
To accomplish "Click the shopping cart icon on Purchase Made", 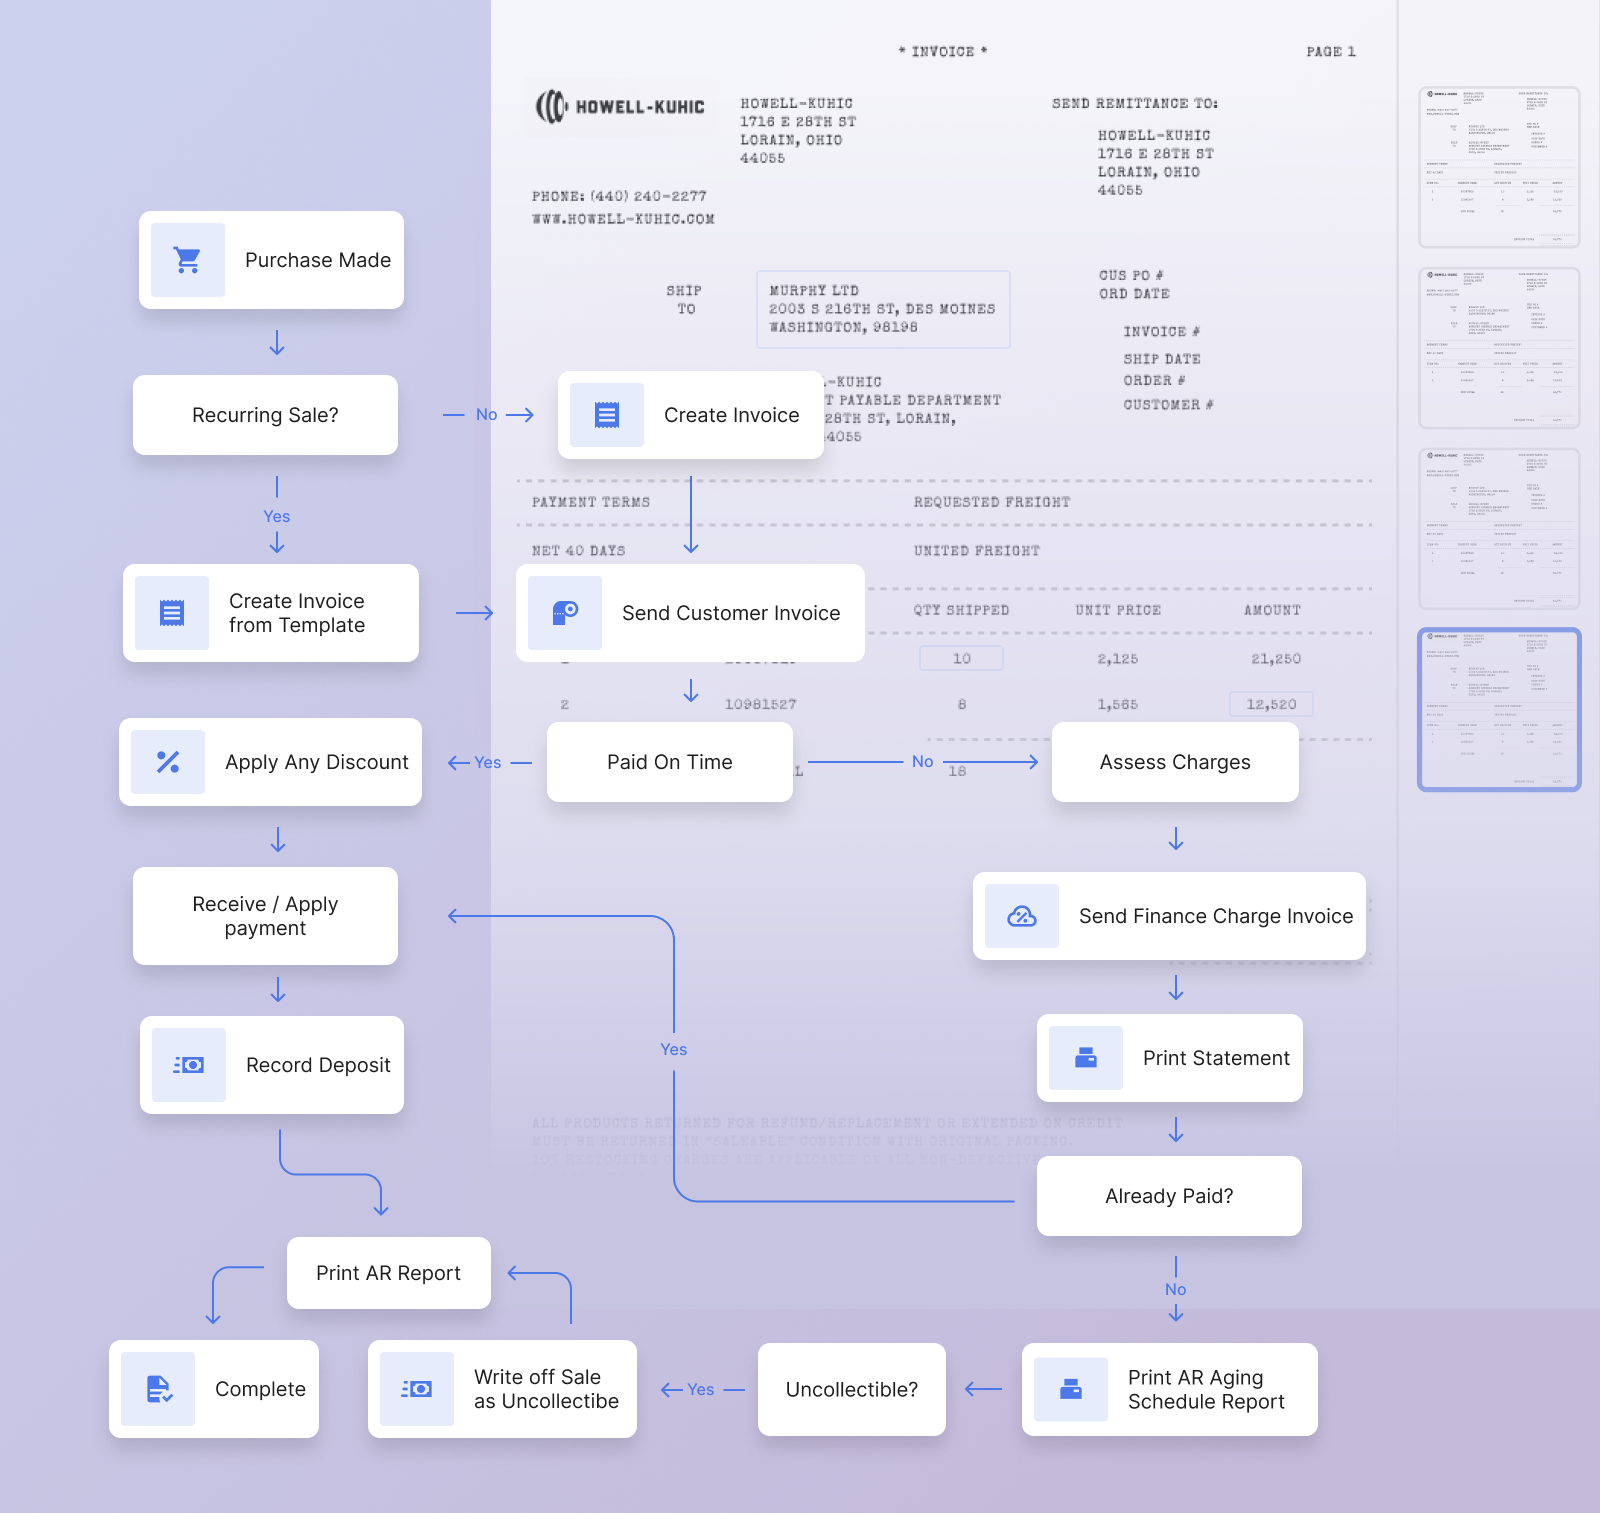I will point(187,260).
